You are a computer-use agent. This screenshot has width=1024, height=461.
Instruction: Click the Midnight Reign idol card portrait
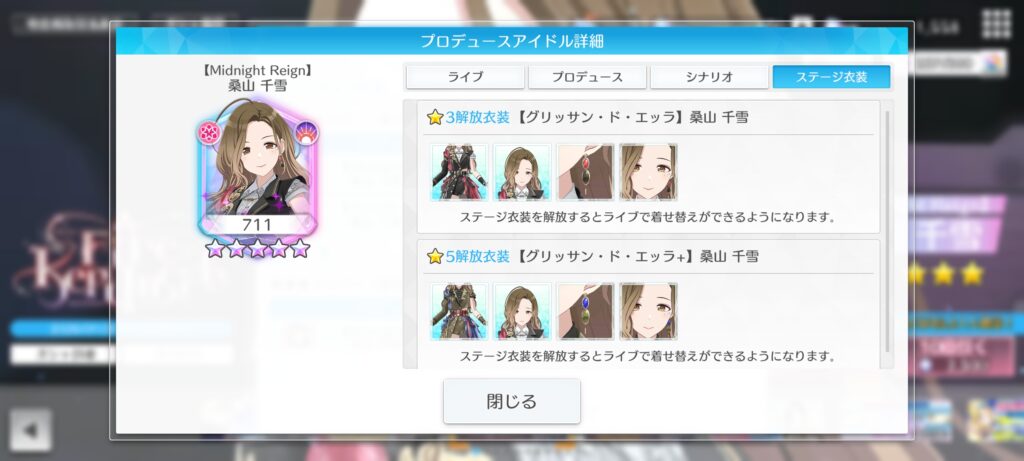(258, 167)
